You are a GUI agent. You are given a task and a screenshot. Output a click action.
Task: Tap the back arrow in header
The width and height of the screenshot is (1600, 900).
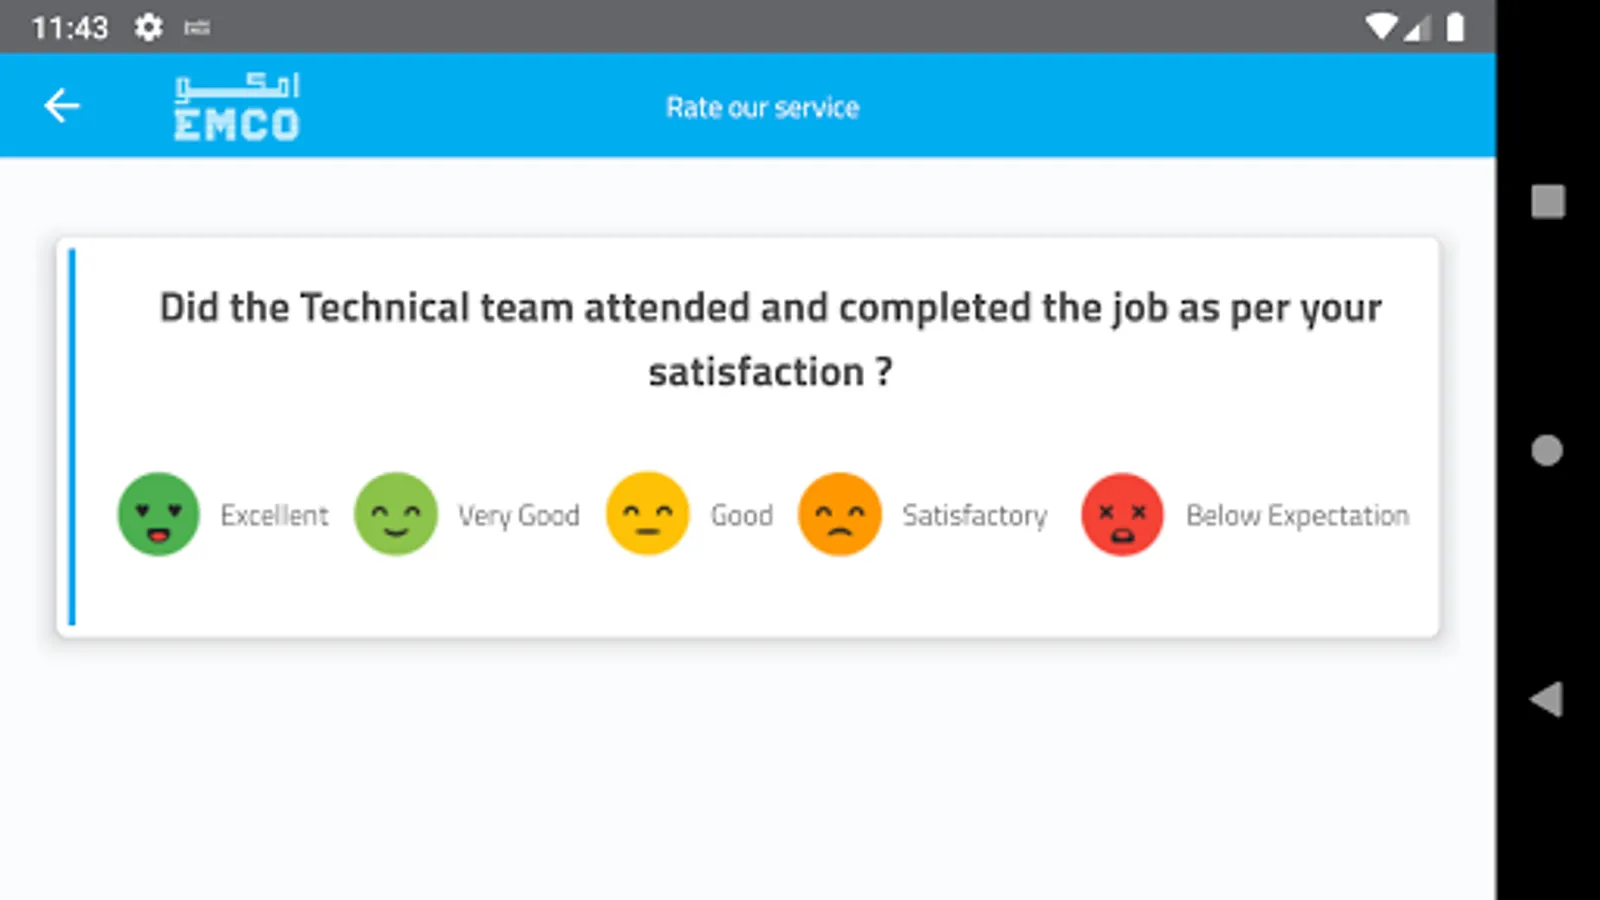[62, 106]
